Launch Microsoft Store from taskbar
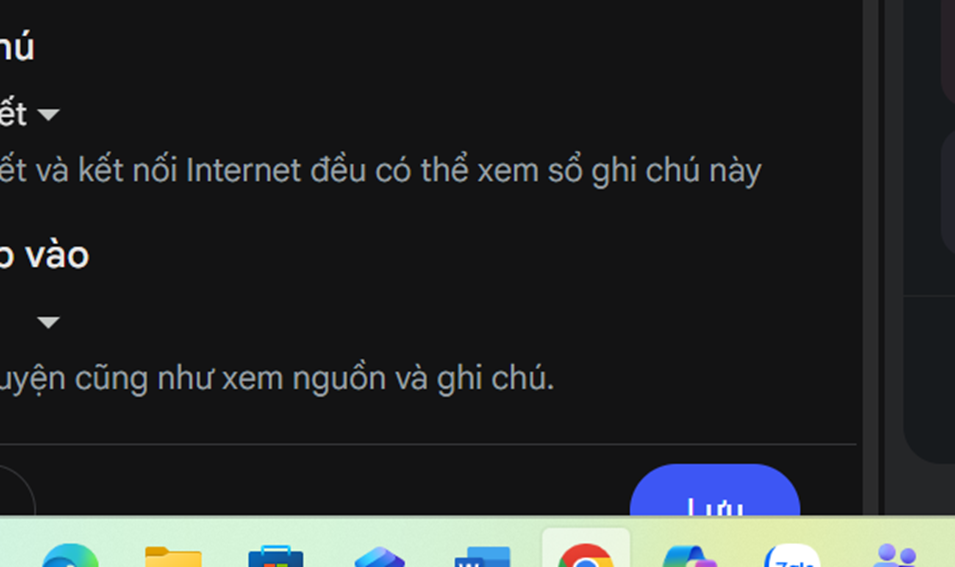The image size is (955, 567). click(276, 556)
